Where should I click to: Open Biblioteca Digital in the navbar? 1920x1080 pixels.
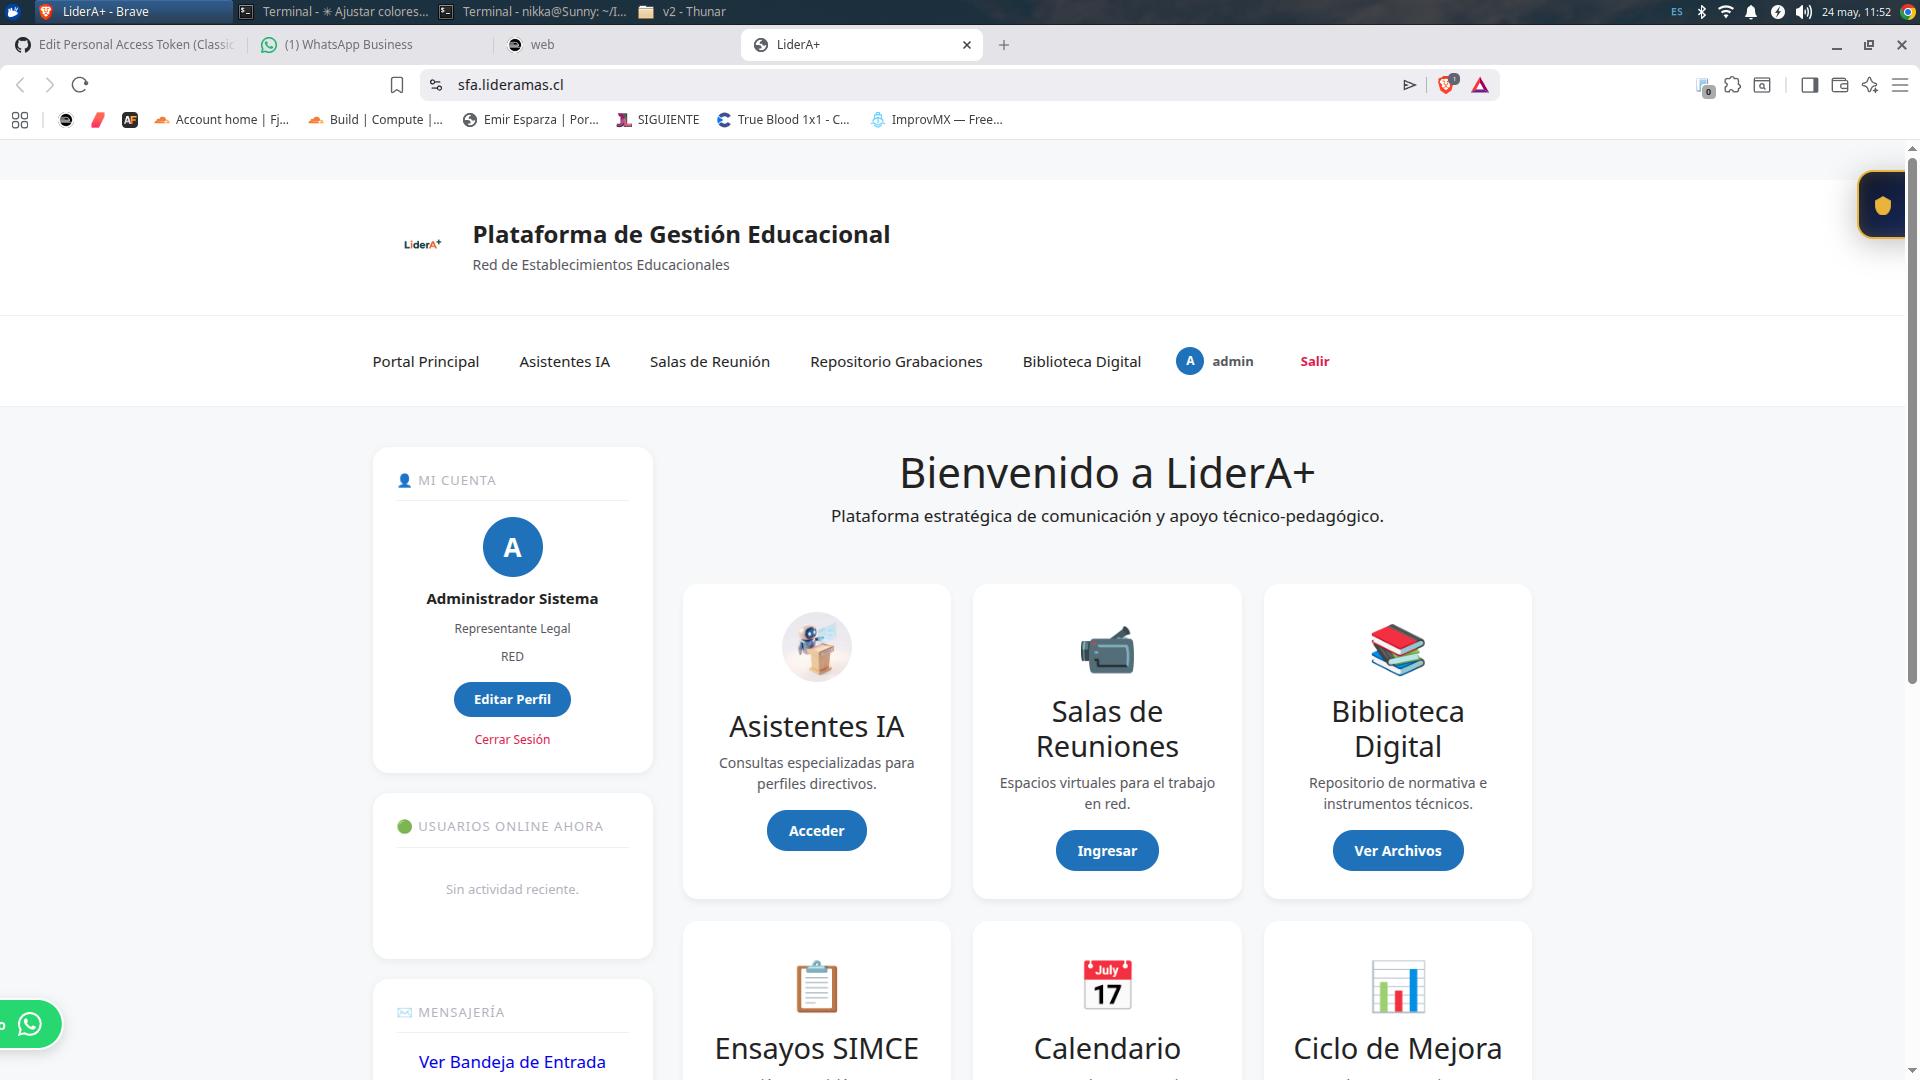[x=1082, y=362]
